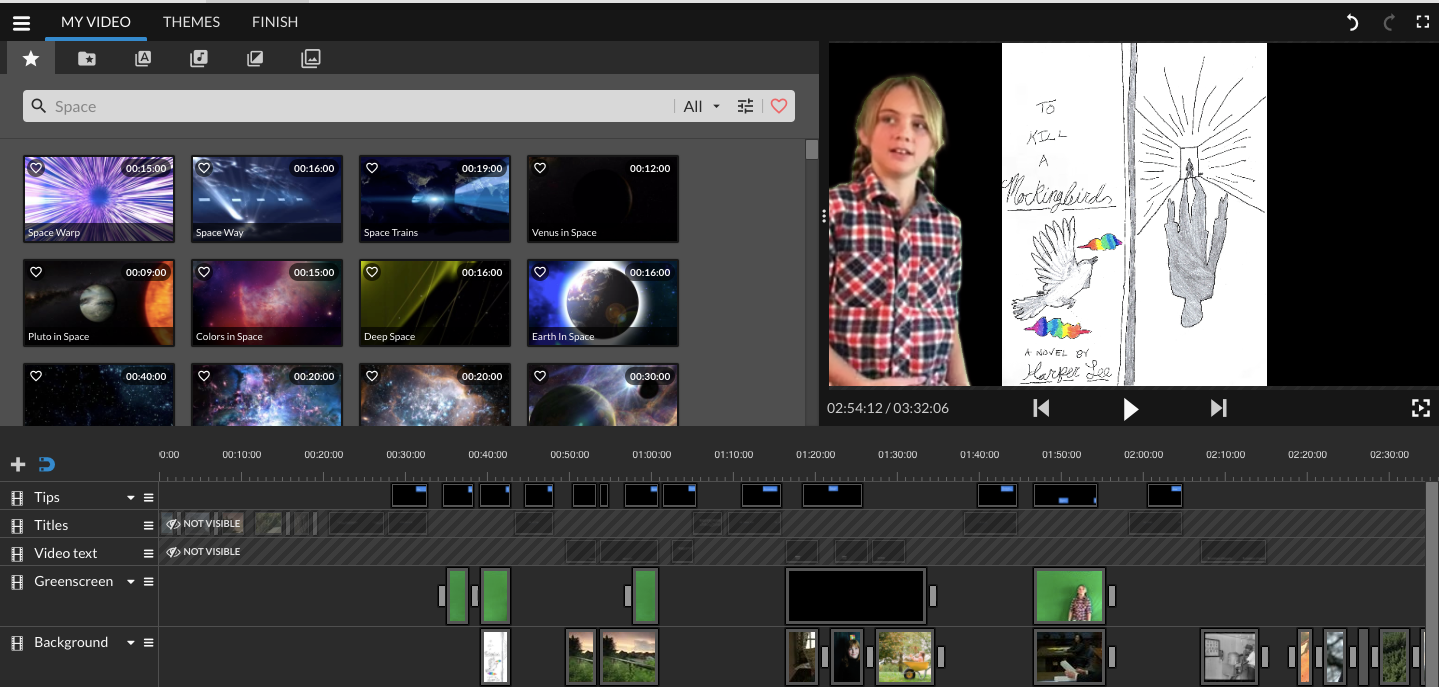This screenshot has width=1439, height=687.
Task: Open the main hamburger menu
Action: (21, 22)
